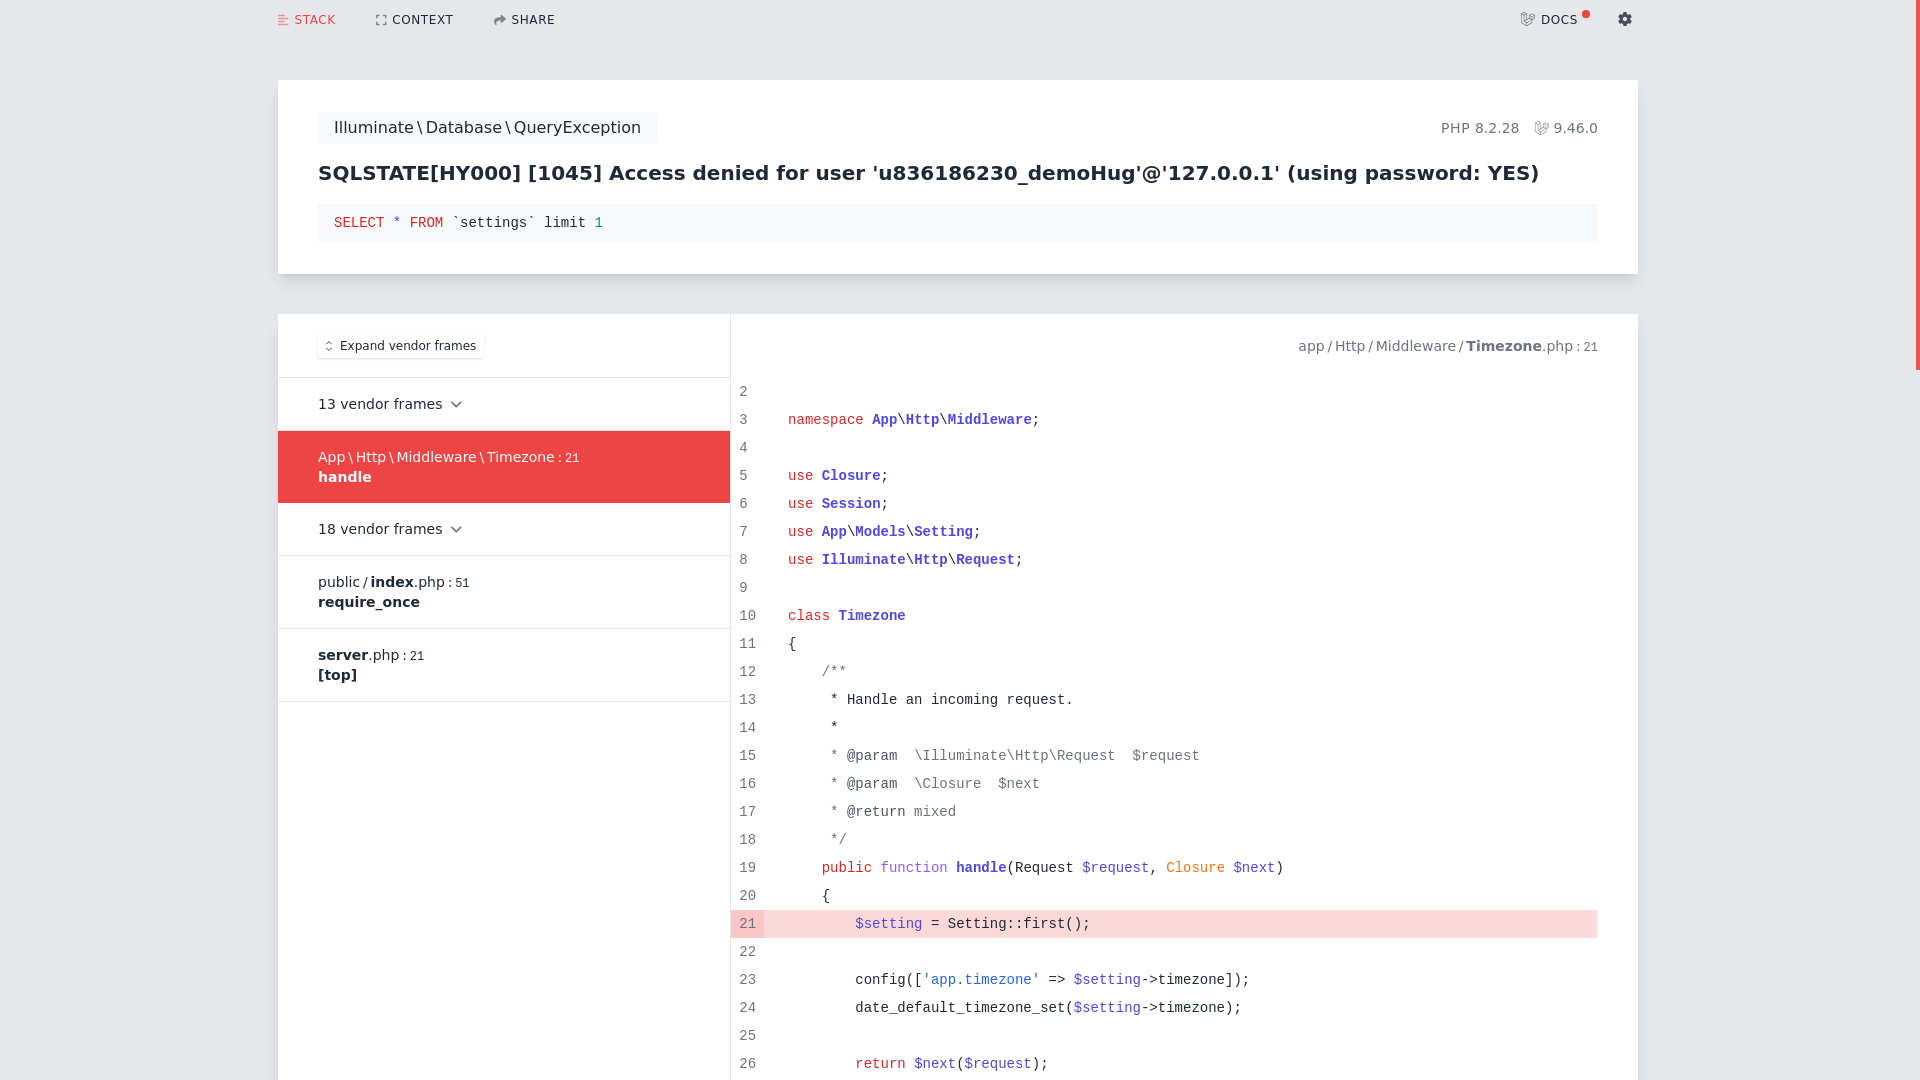Select the server.php top frame

503,665
